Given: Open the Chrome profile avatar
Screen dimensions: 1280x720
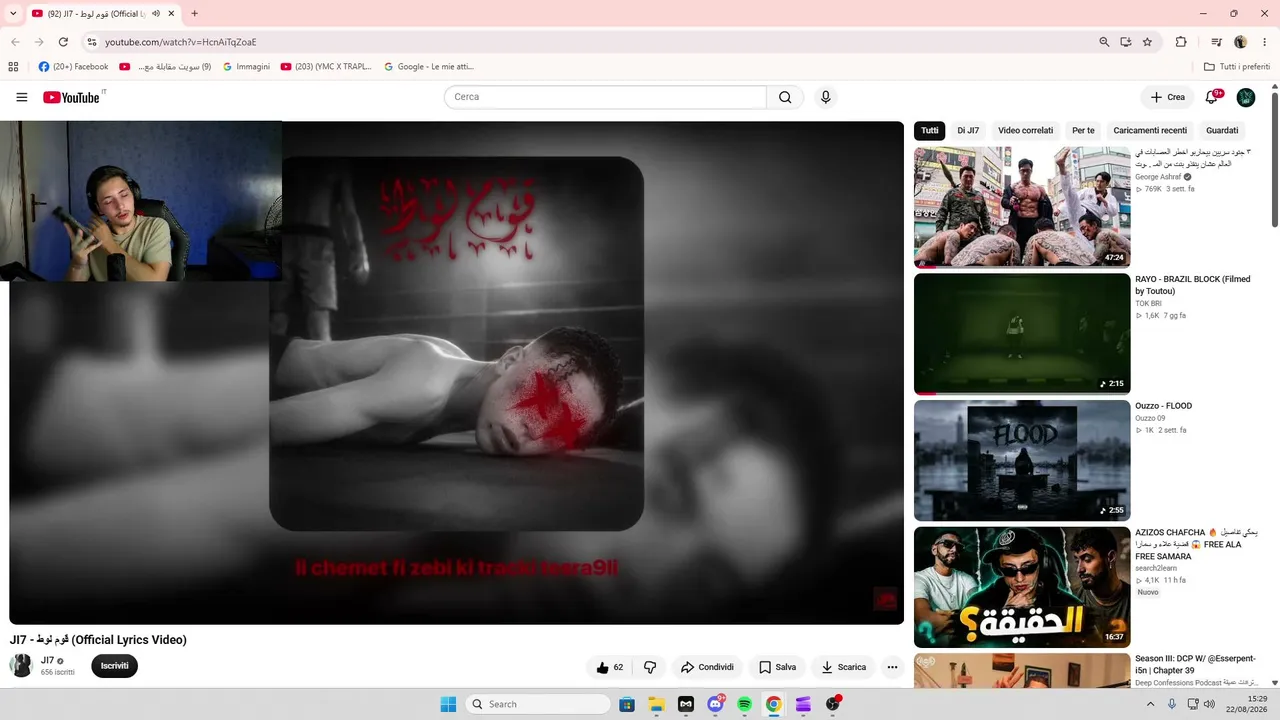Looking at the screenshot, I should click(x=1241, y=42).
